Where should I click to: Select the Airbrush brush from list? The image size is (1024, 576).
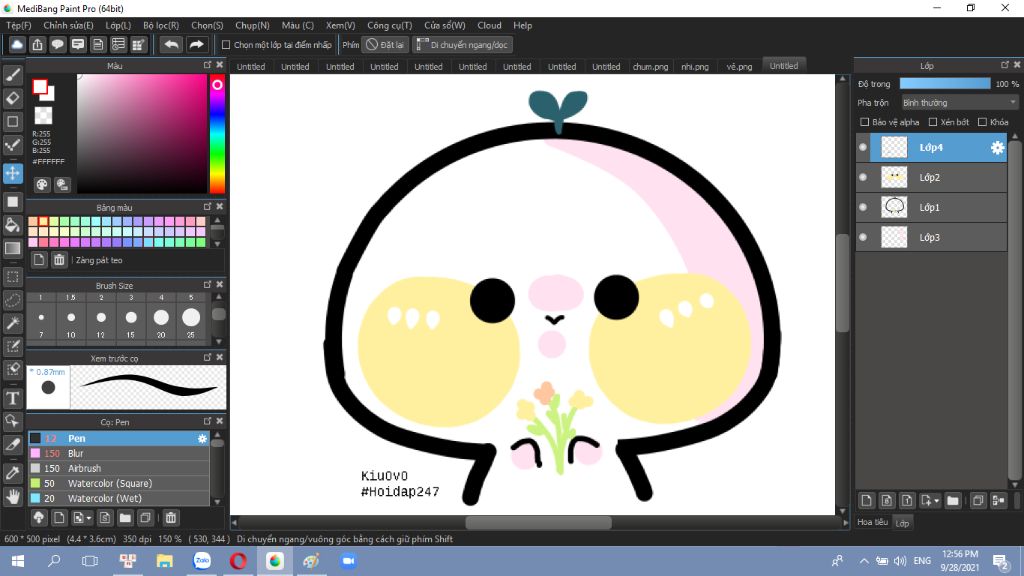(84, 468)
